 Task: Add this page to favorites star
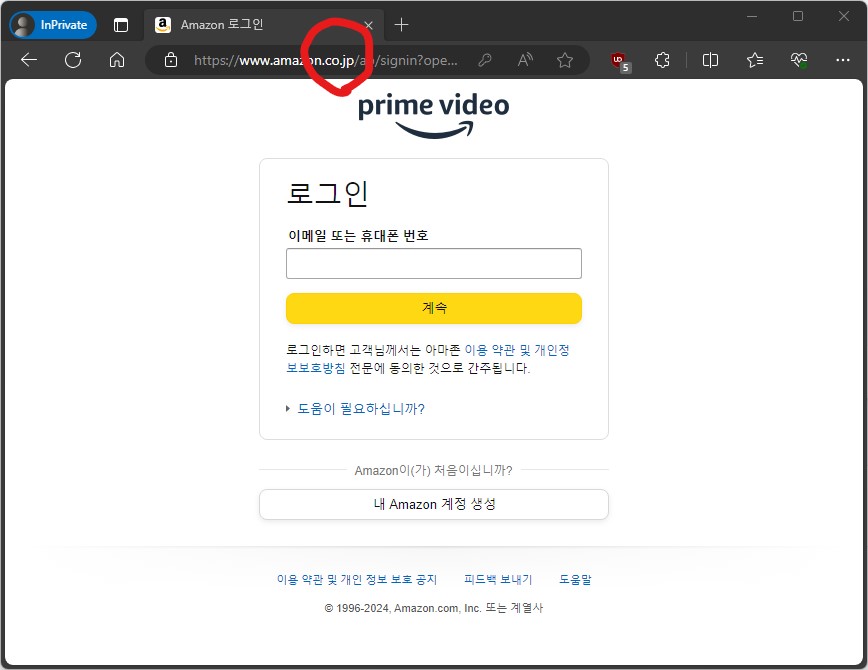click(565, 60)
